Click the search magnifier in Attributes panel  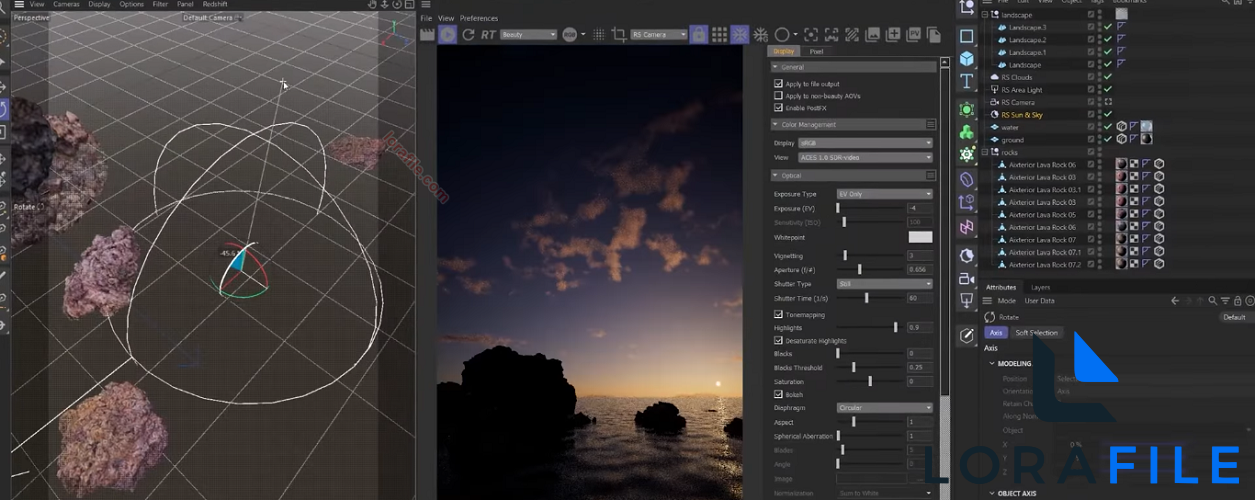coord(1212,300)
